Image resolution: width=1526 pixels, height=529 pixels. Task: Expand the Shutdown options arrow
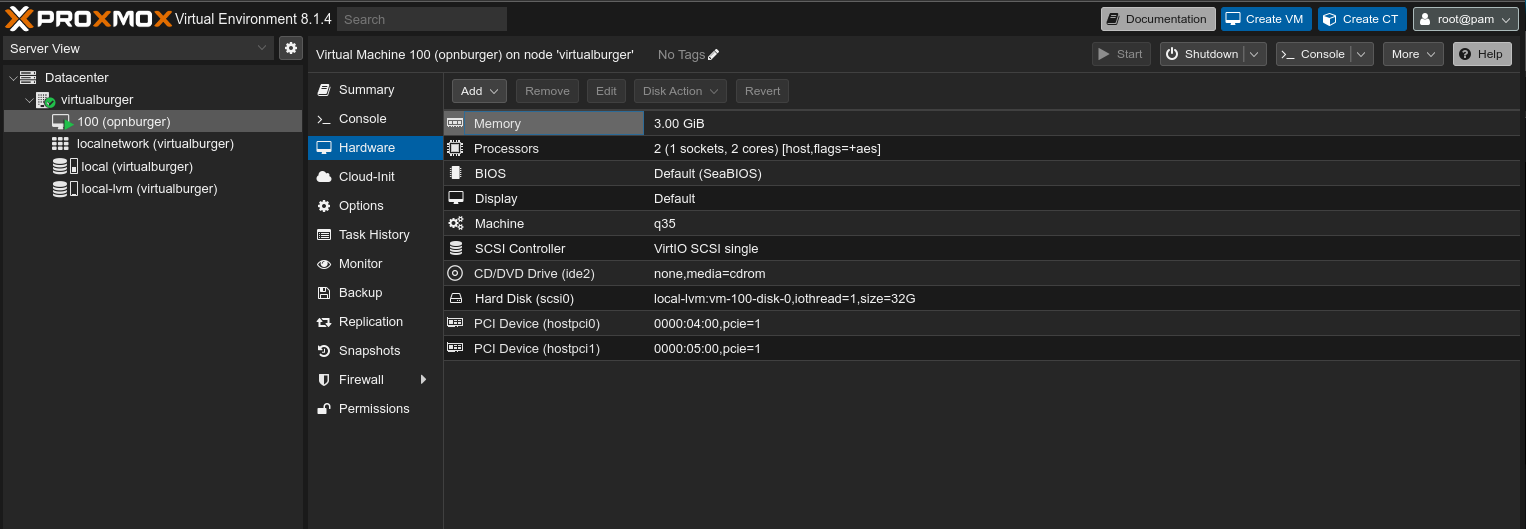pos(1256,54)
